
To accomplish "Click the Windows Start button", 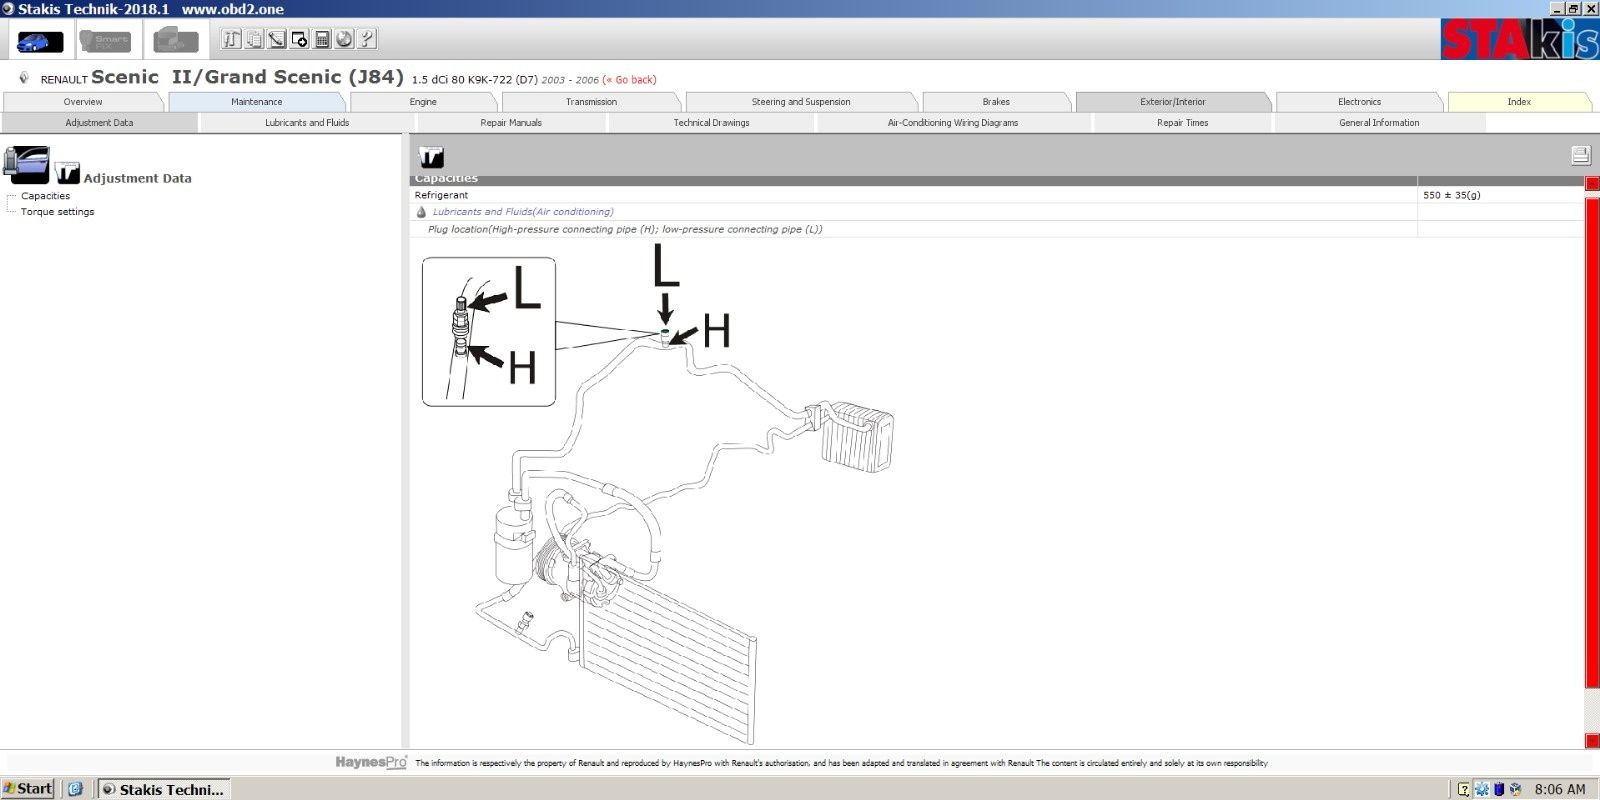I will click(29, 789).
